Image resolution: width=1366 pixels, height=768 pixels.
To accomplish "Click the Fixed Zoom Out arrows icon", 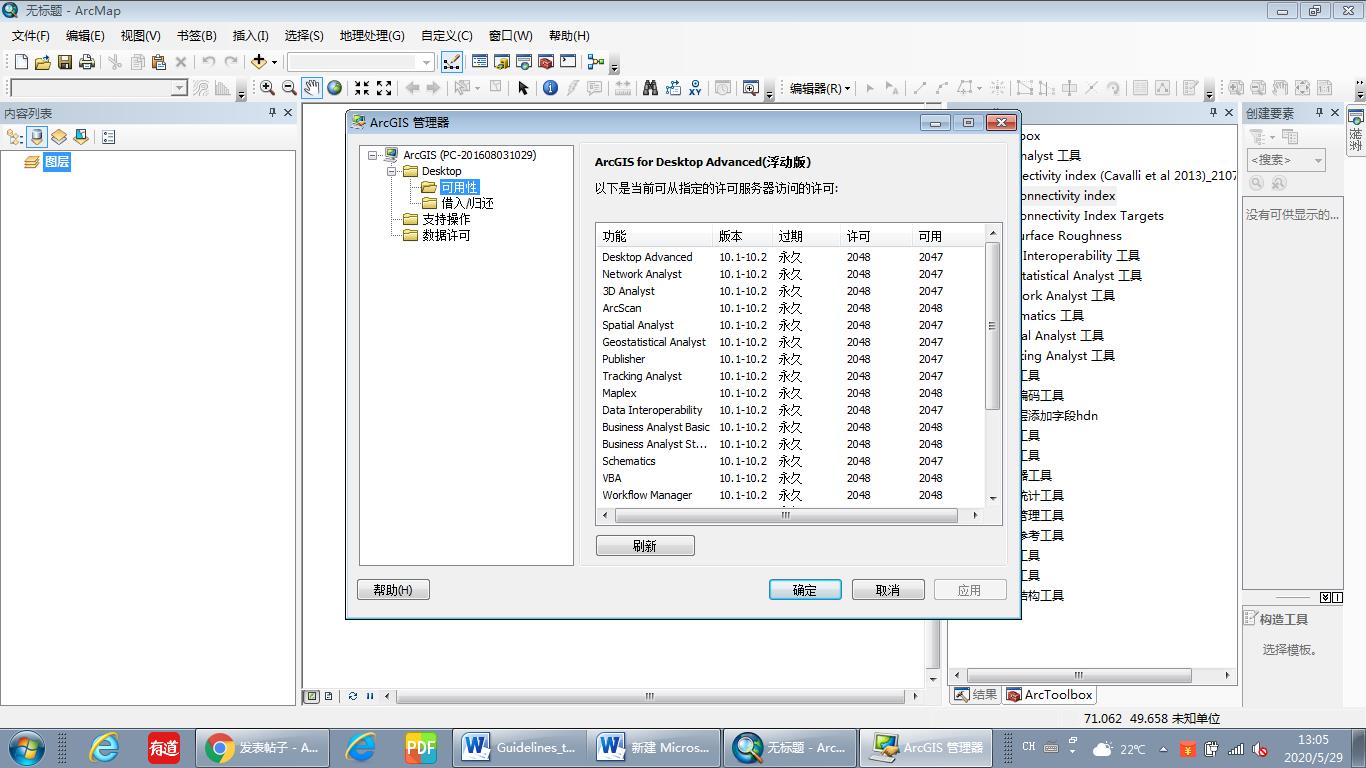I will pyautogui.click(x=384, y=88).
